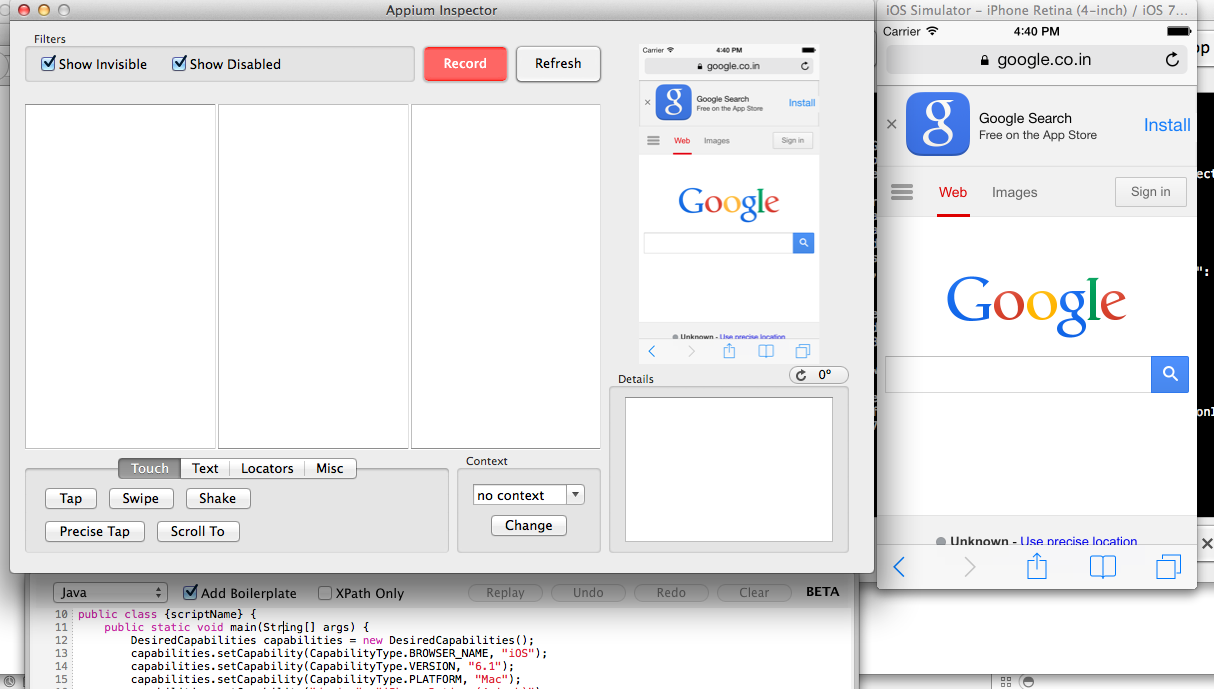
Task: Click the Swipe button
Action: (x=141, y=498)
